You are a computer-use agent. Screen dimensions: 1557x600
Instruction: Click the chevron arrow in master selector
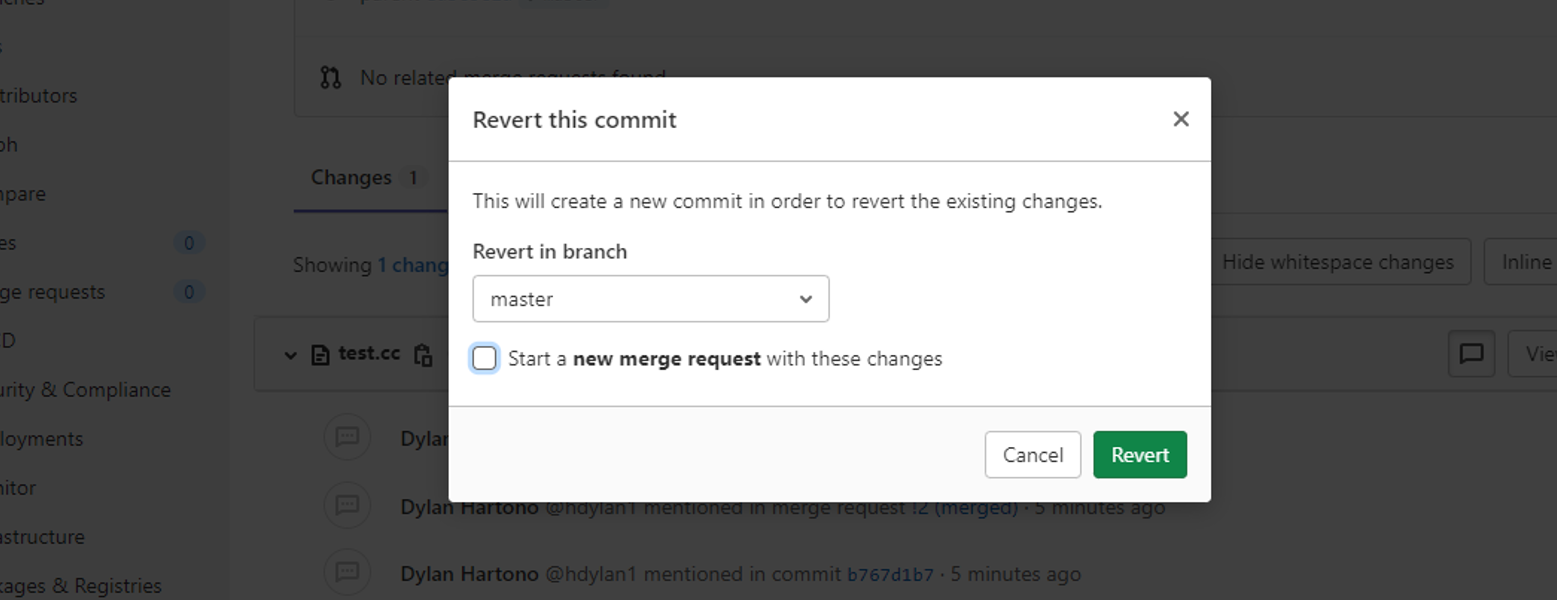(x=805, y=299)
